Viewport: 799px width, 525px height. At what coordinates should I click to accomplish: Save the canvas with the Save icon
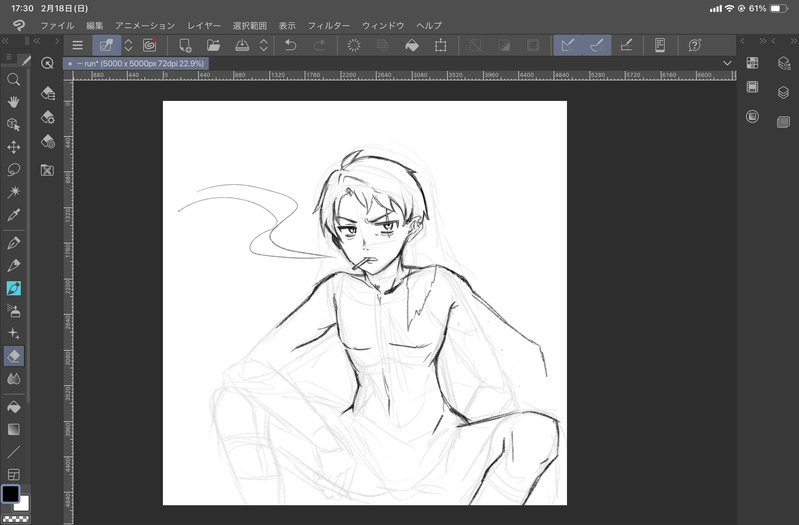pos(242,45)
